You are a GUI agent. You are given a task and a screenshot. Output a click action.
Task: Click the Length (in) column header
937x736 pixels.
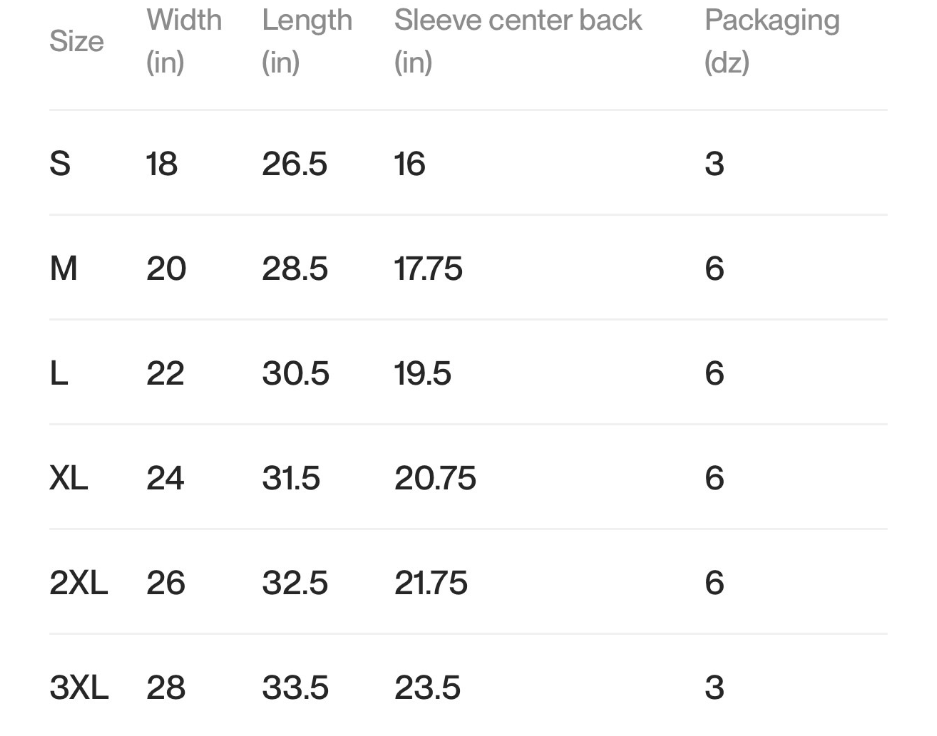(x=307, y=41)
